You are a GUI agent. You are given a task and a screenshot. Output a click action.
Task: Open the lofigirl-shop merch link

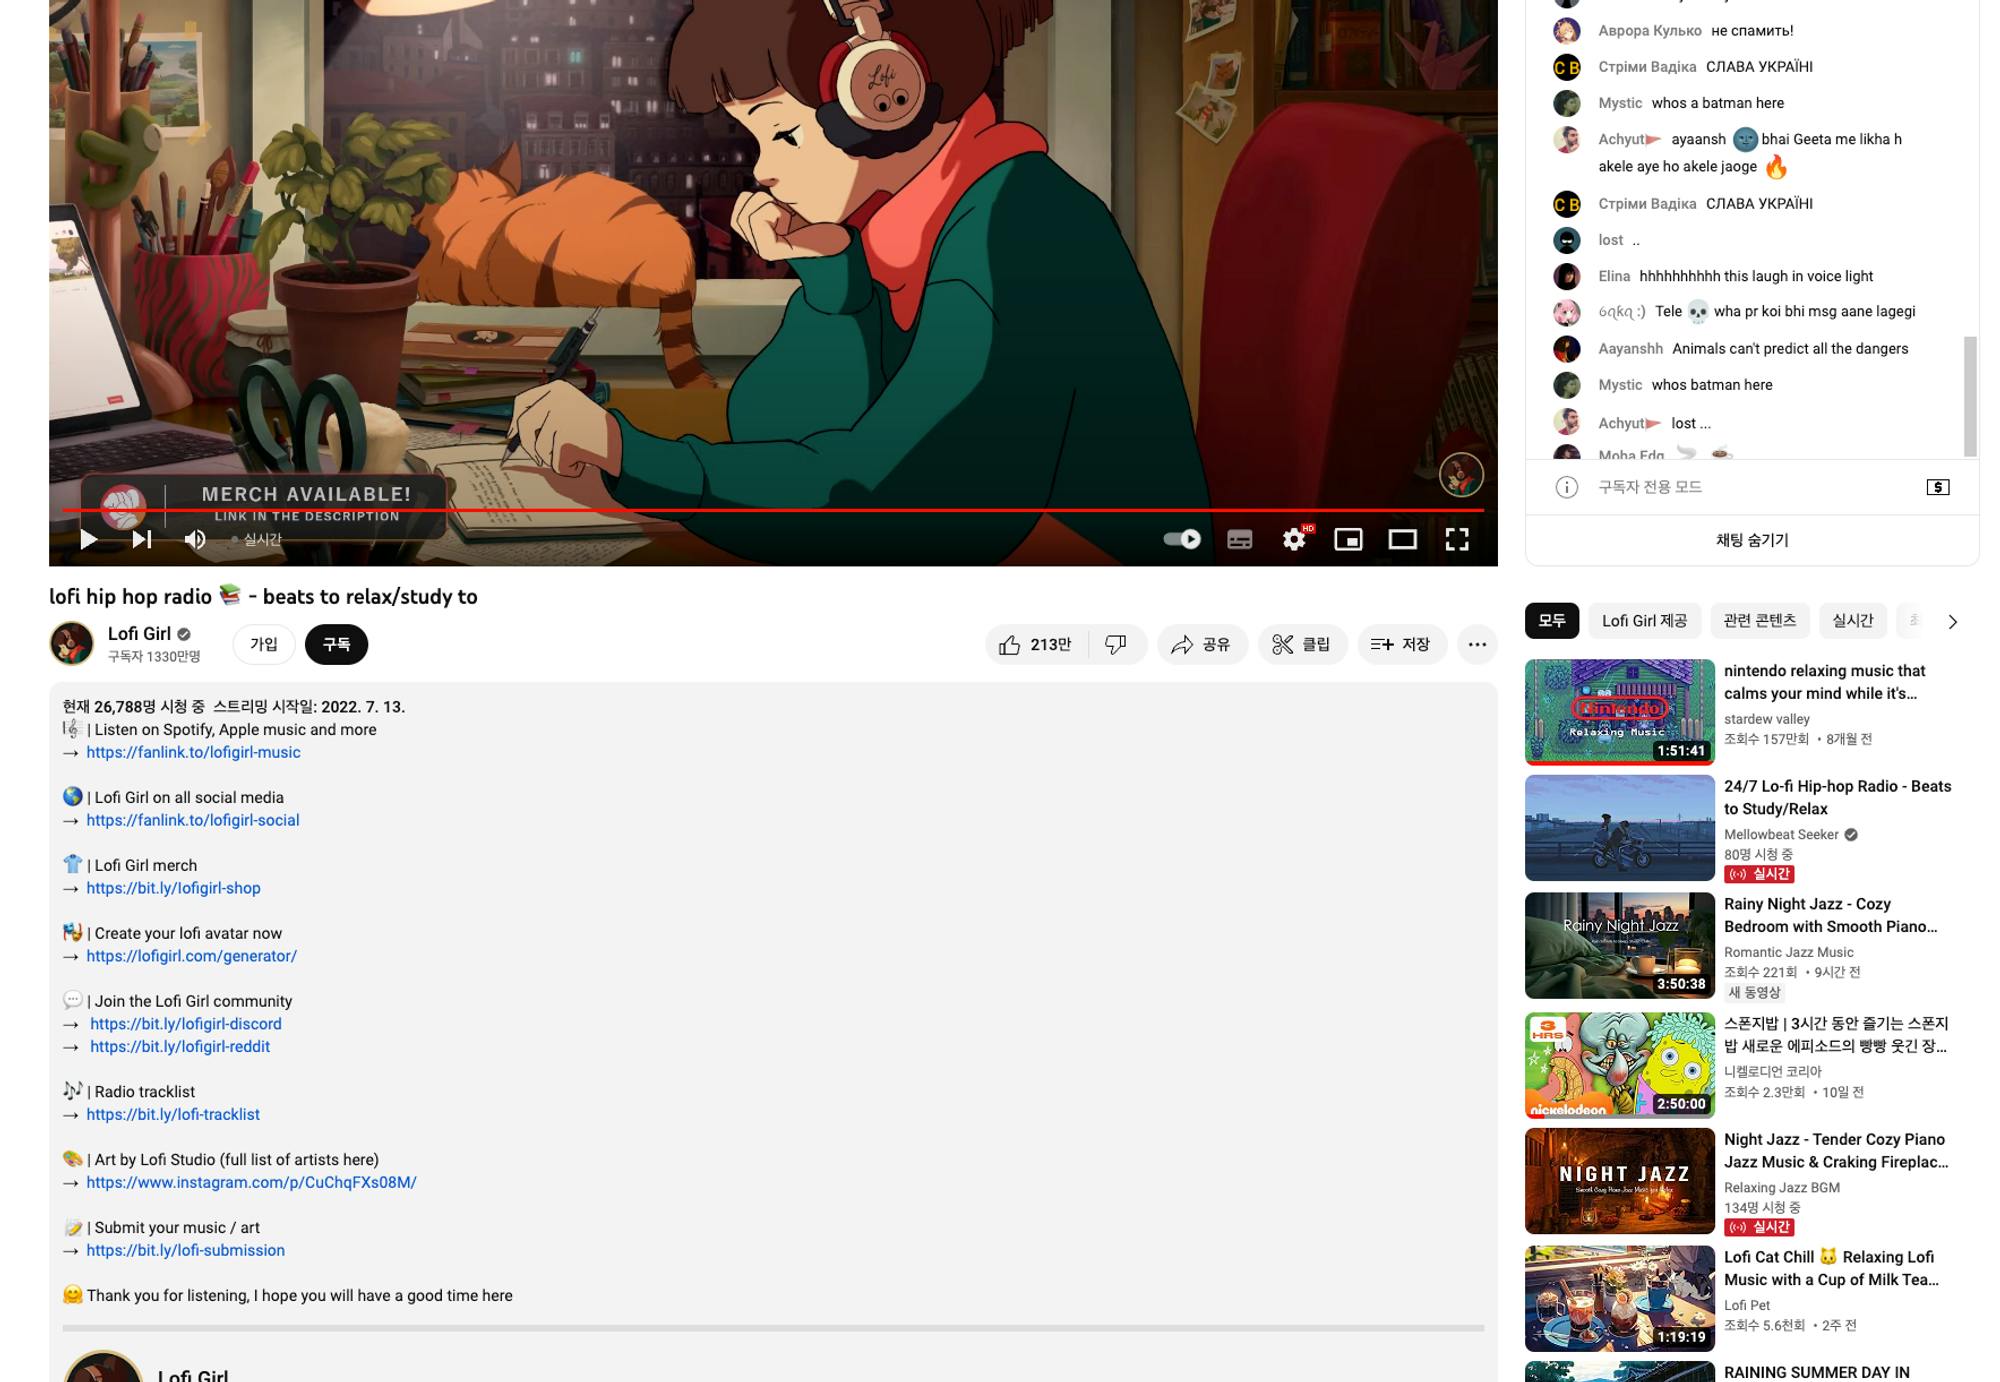click(173, 888)
